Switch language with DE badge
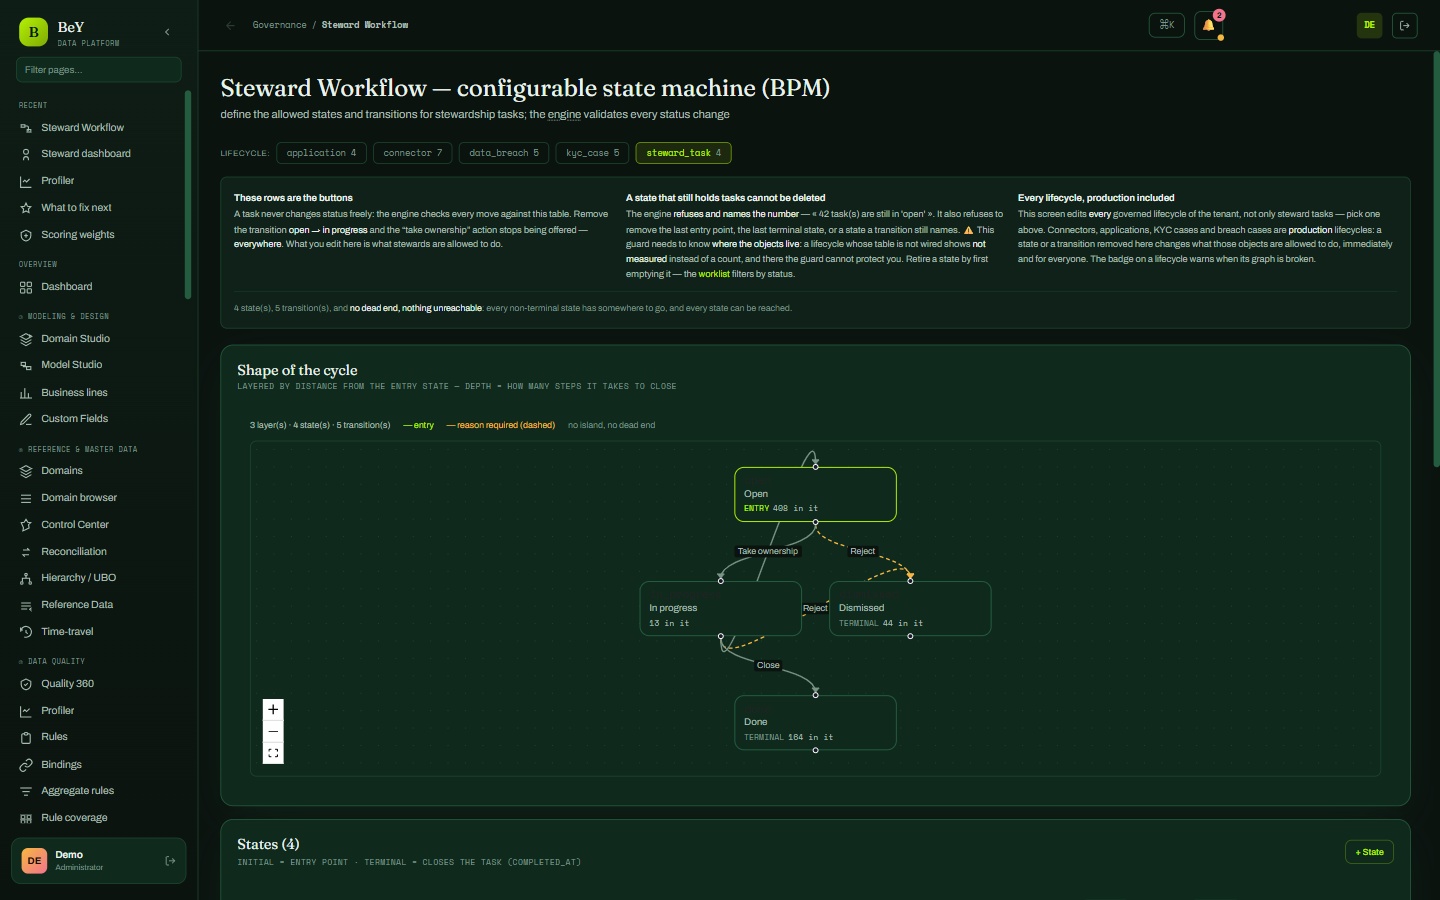 (1369, 25)
